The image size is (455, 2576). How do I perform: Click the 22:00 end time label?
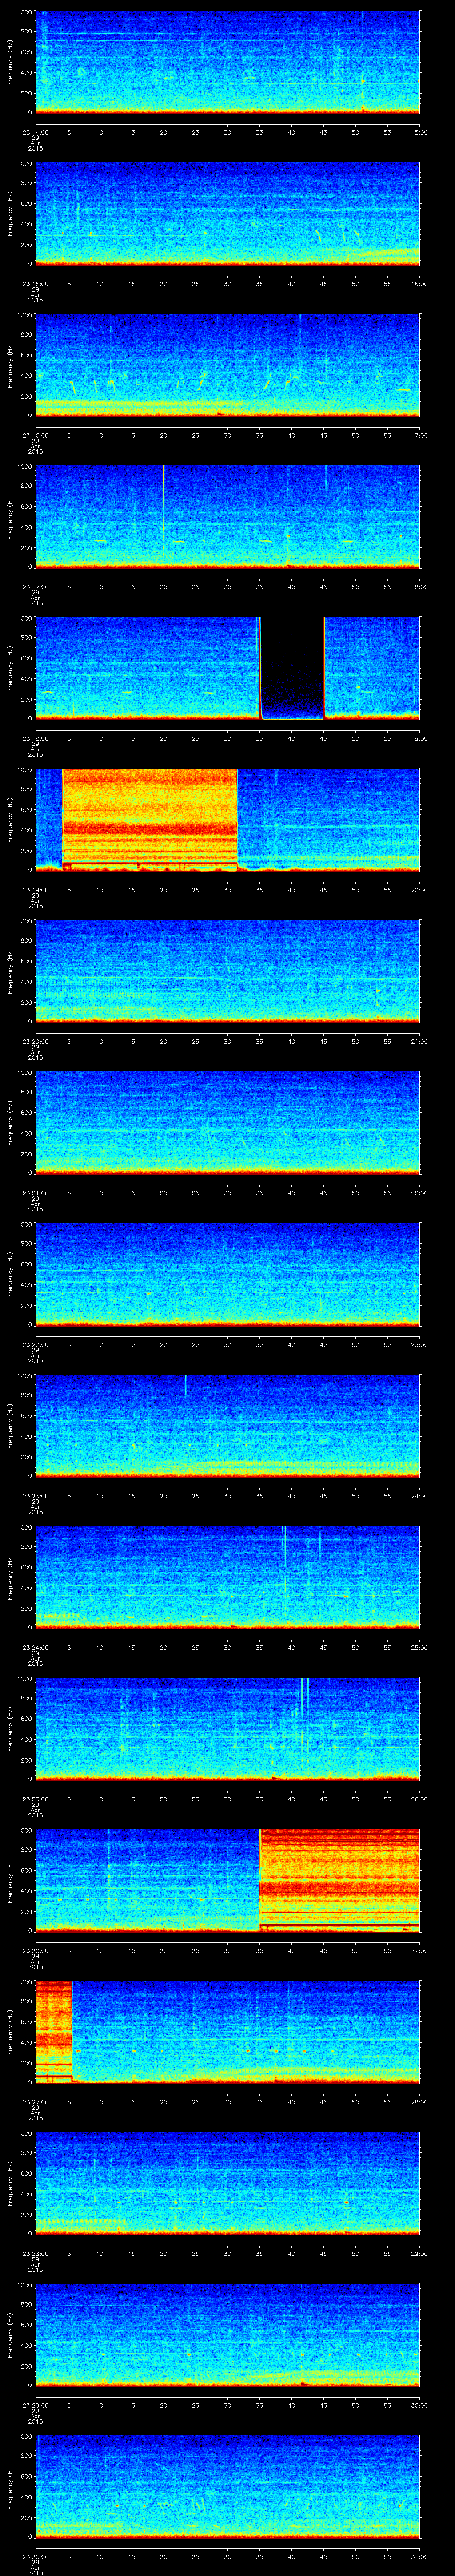[x=420, y=1192]
